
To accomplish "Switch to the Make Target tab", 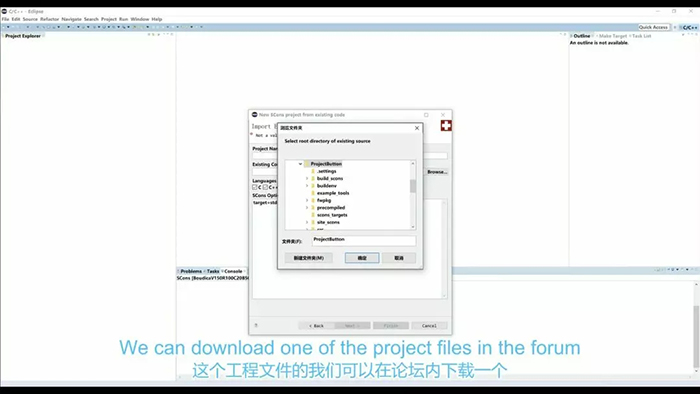I will (x=612, y=36).
